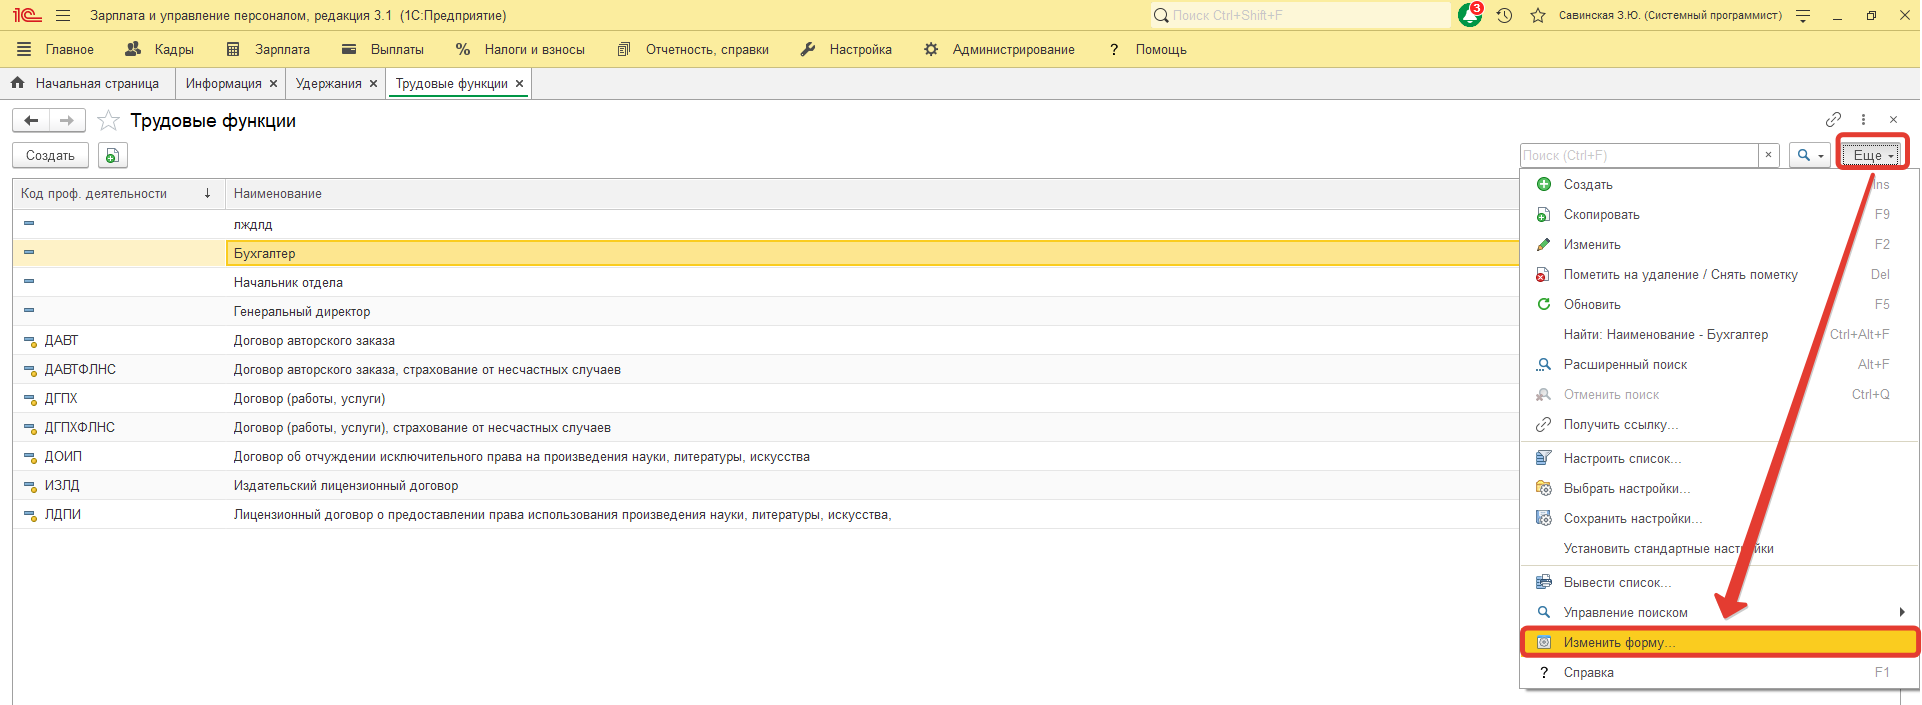Click the copy-create icon next to Создать
The width and height of the screenshot is (1922, 705).
click(113, 155)
